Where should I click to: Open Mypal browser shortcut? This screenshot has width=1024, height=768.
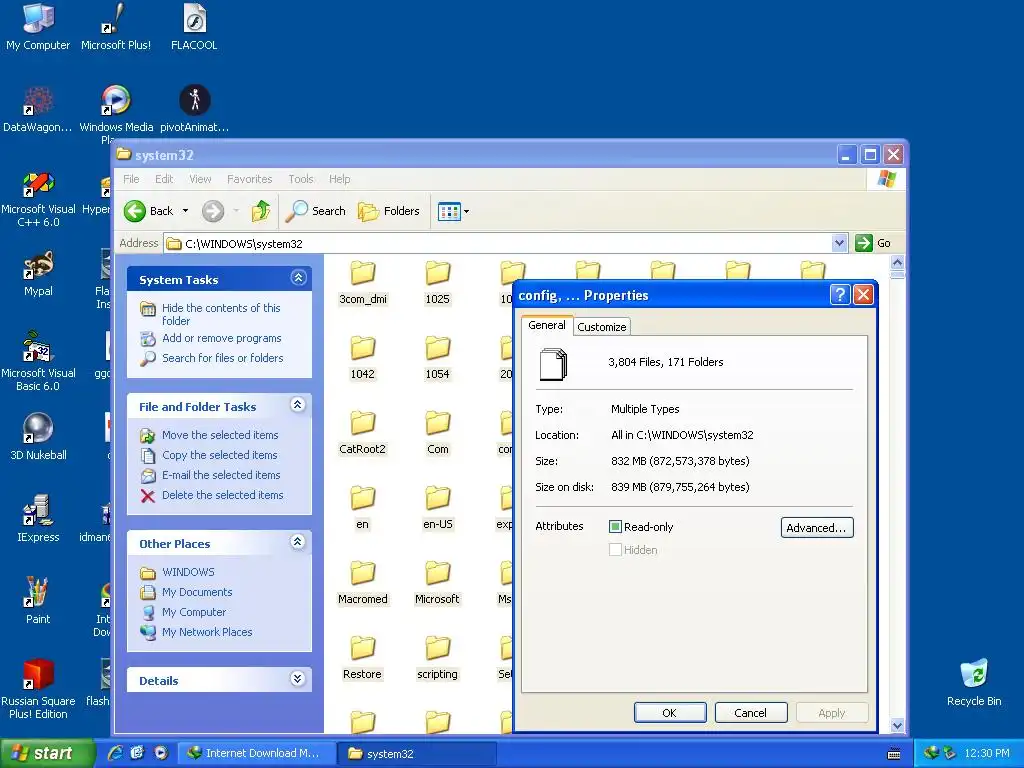click(x=38, y=274)
